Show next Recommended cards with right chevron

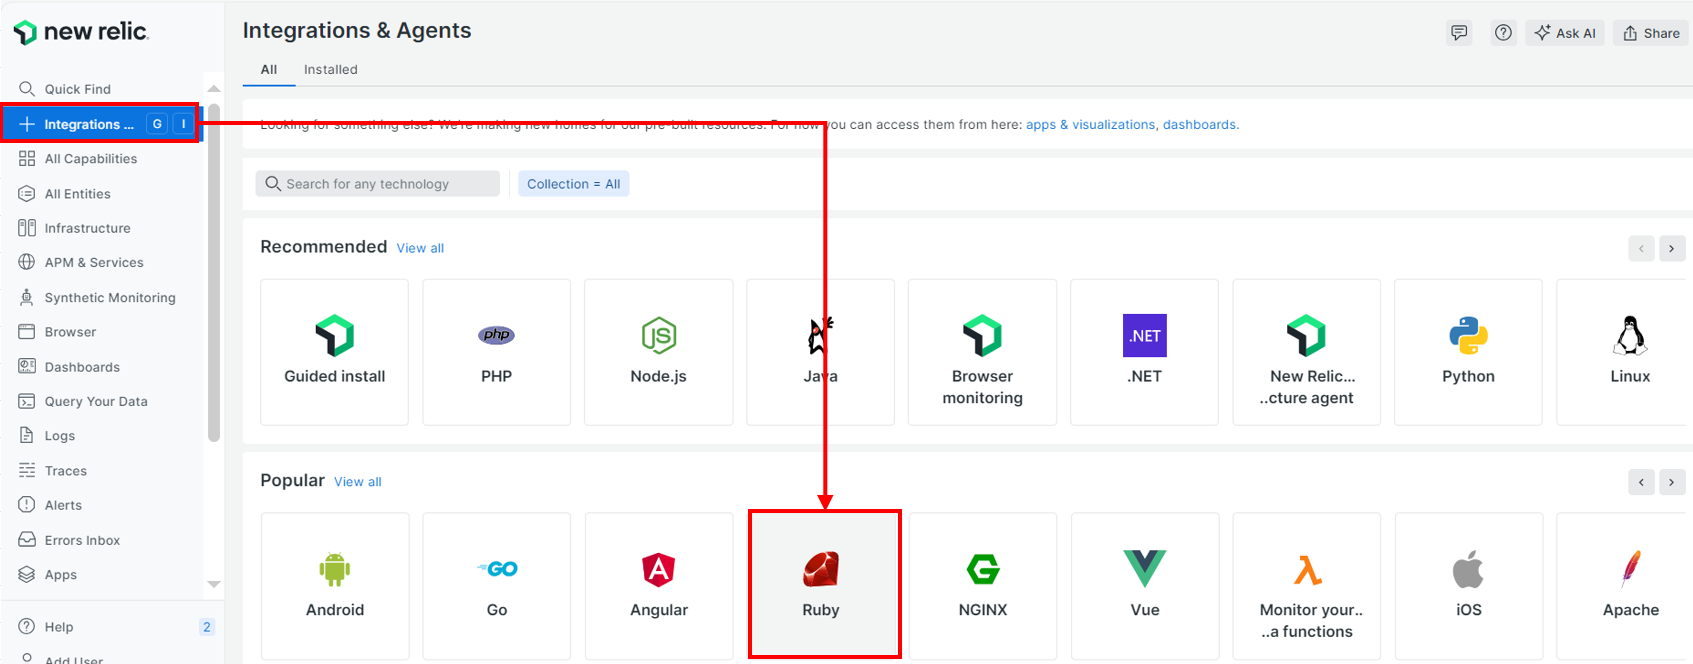point(1672,248)
